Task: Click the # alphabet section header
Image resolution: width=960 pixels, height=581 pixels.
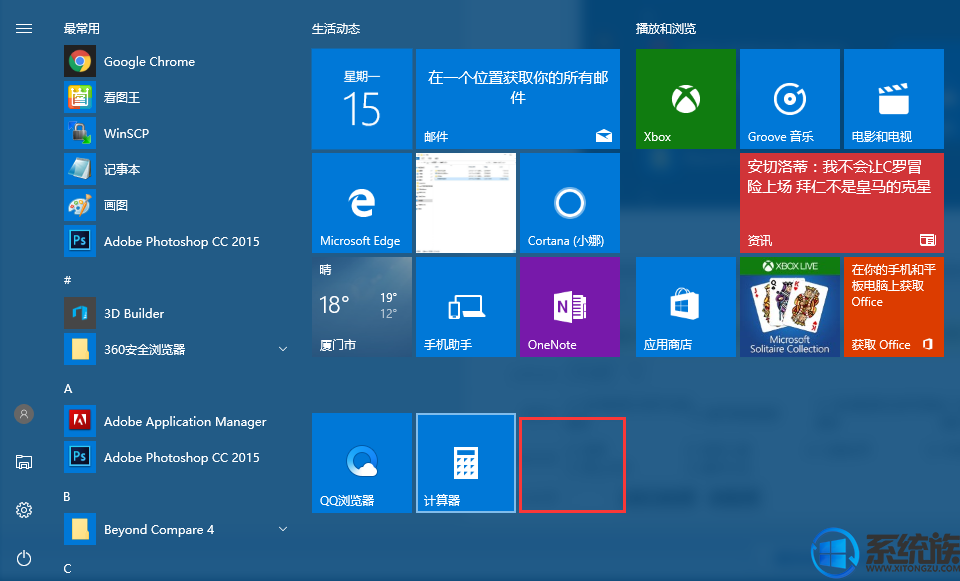Action: (x=67, y=280)
